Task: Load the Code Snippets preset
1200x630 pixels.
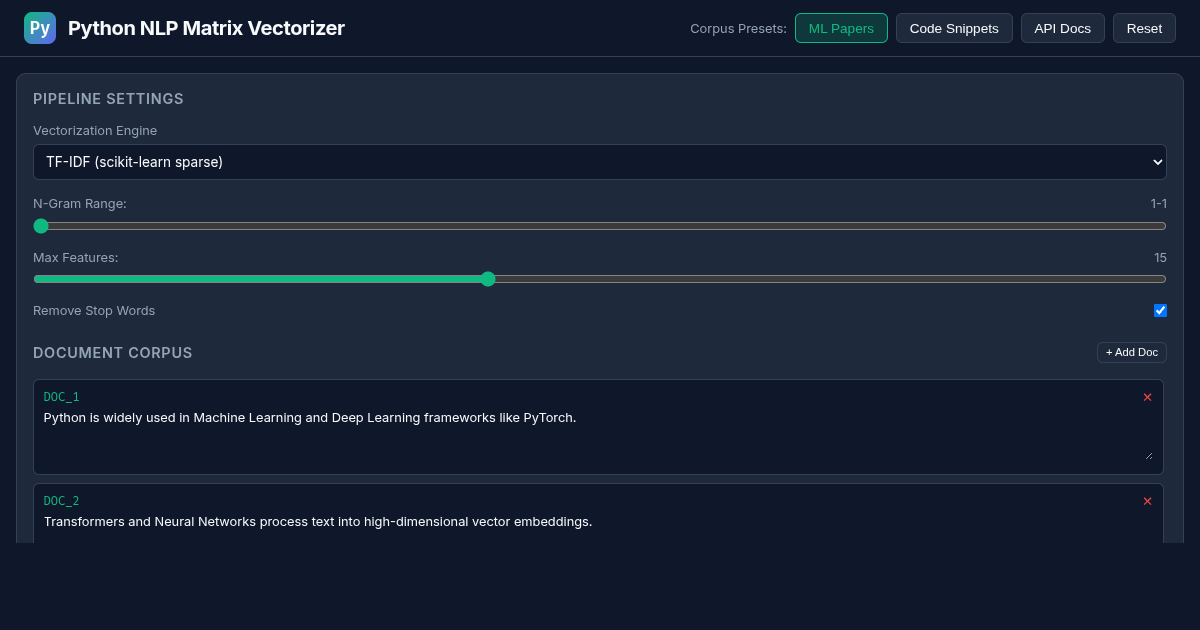Action: [x=954, y=28]
